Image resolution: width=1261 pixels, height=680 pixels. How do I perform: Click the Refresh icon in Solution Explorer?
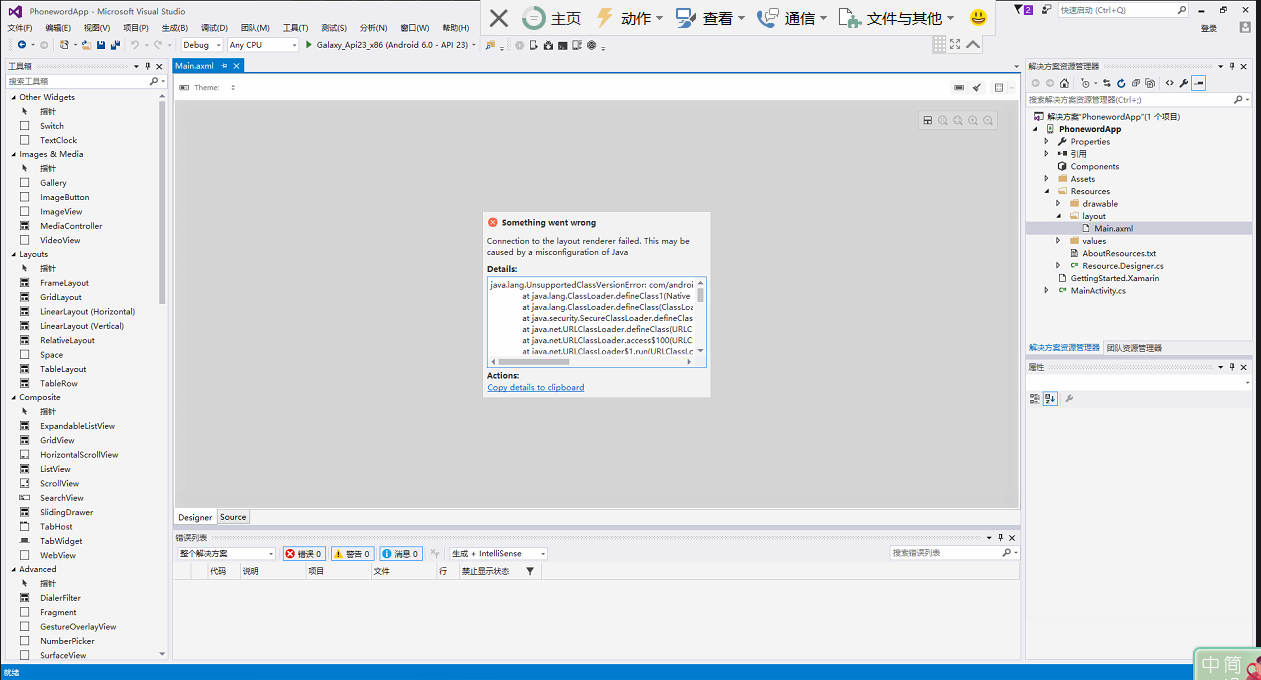pyautogui.click(x=1121, y=83)
